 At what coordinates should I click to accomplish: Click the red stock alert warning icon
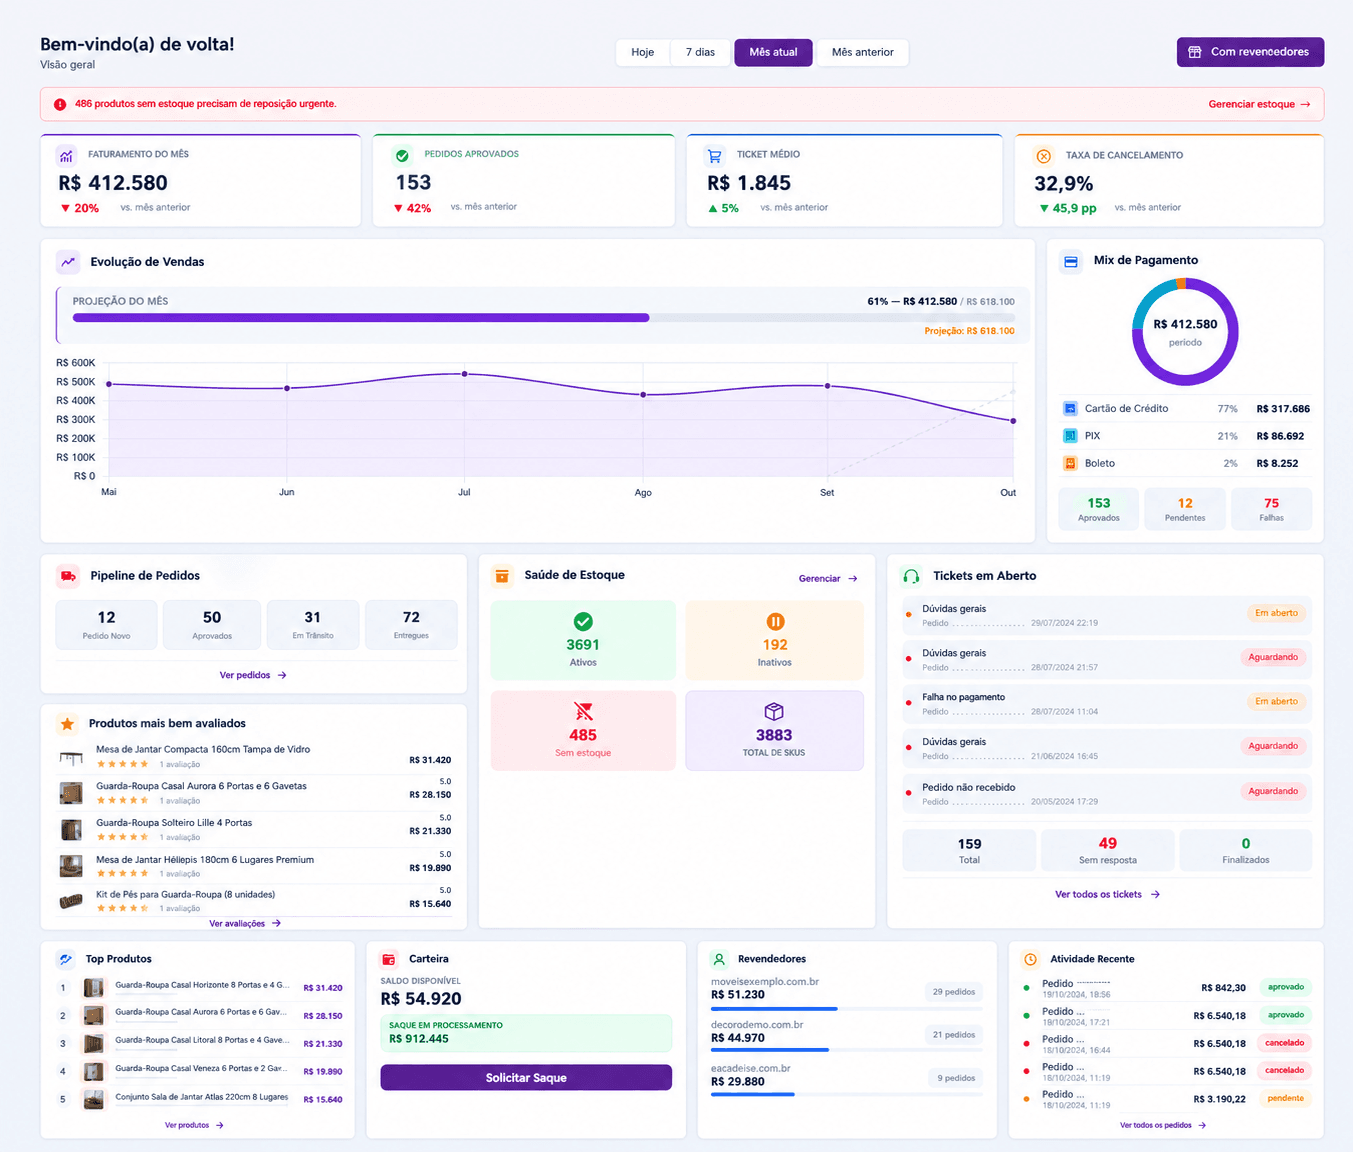pyautogui.click(x=60, y=104)
